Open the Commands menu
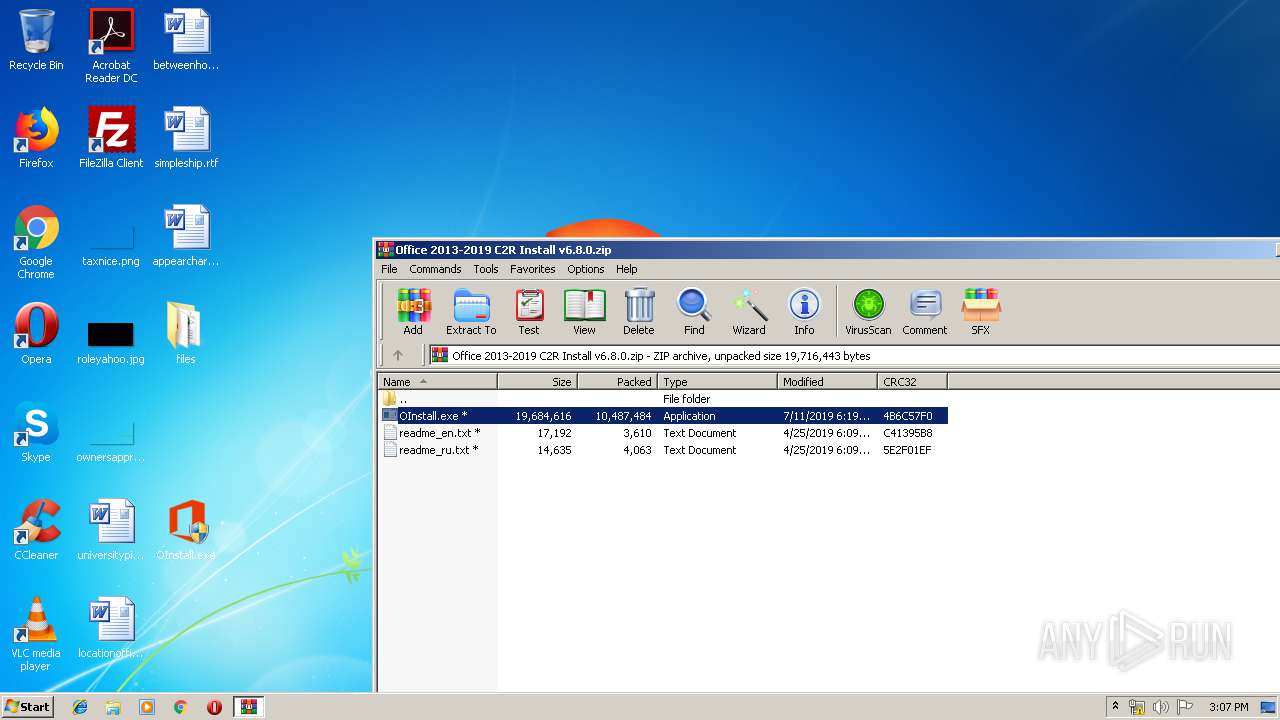This screenshot has width=1280, height=720. point(435,269)
